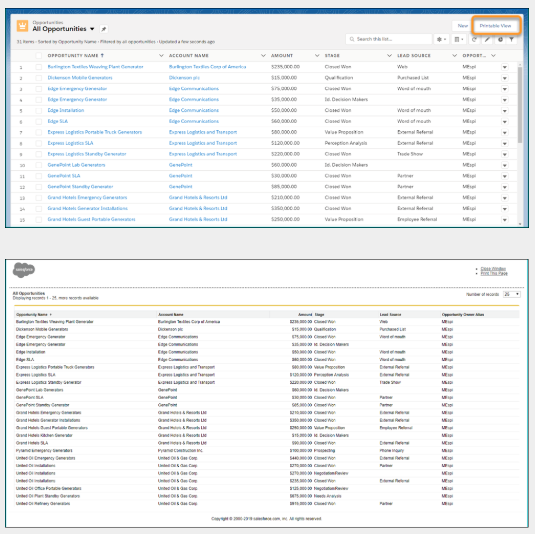
Task: Select the Edge Installation row checkbox
Action: [39, 111]
